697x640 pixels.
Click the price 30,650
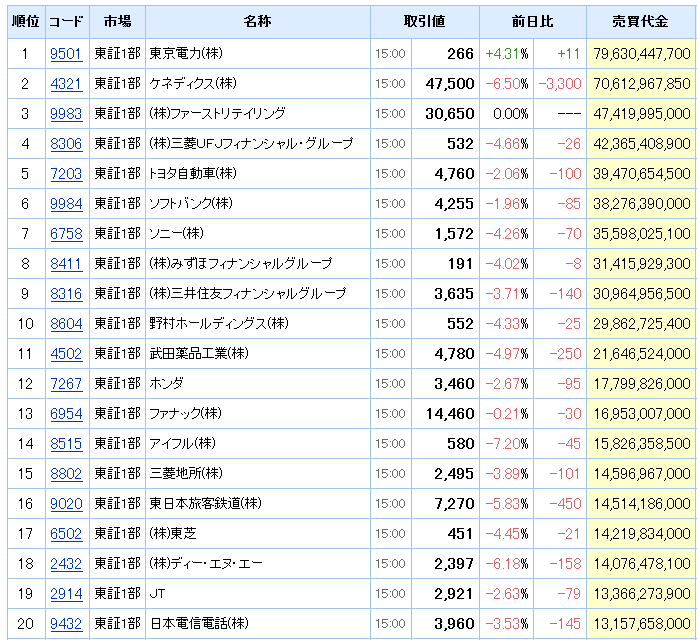click(450, 114)
